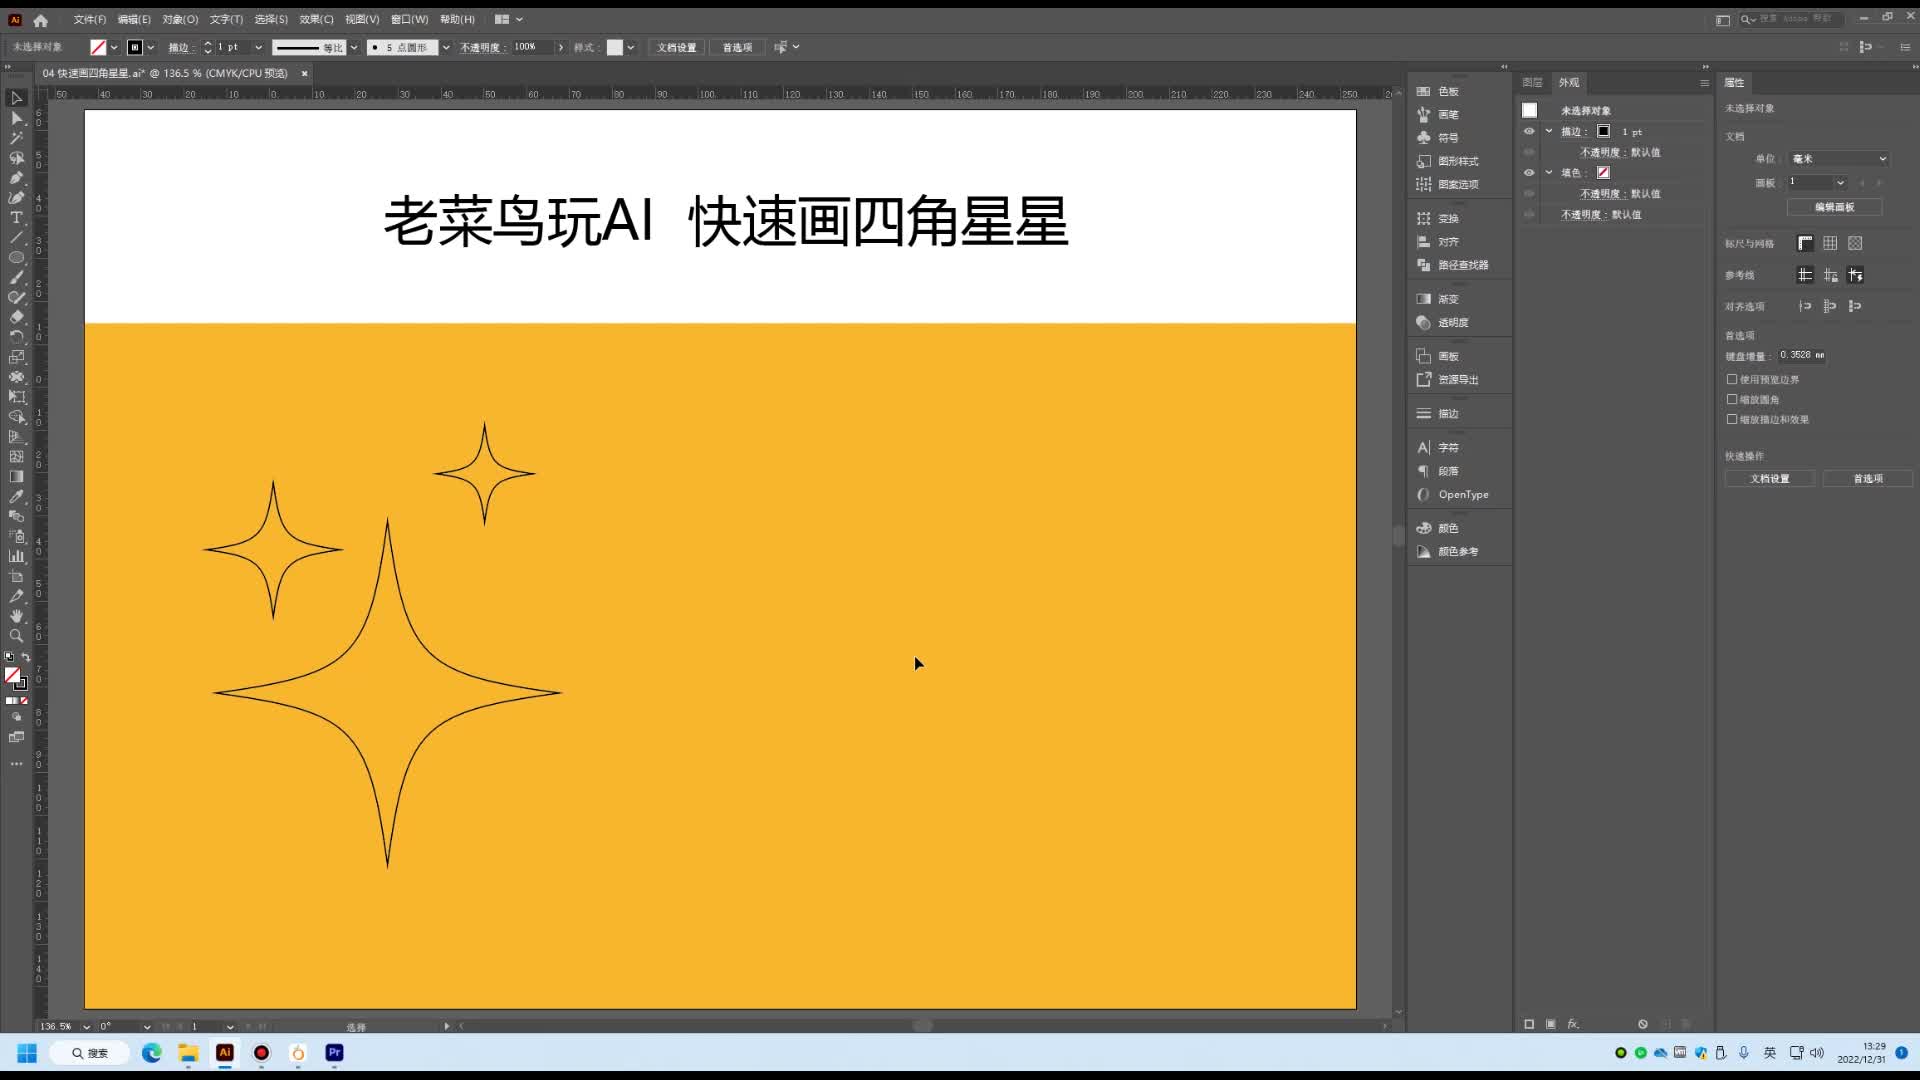Open the 对象(O) menu
Screen dimensions: 1920x1080
[180, 19]
